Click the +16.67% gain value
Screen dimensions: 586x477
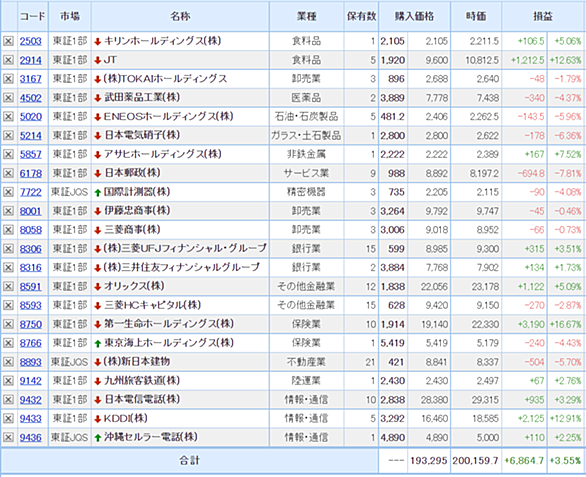pyautogui.click(x=565, y=324)
